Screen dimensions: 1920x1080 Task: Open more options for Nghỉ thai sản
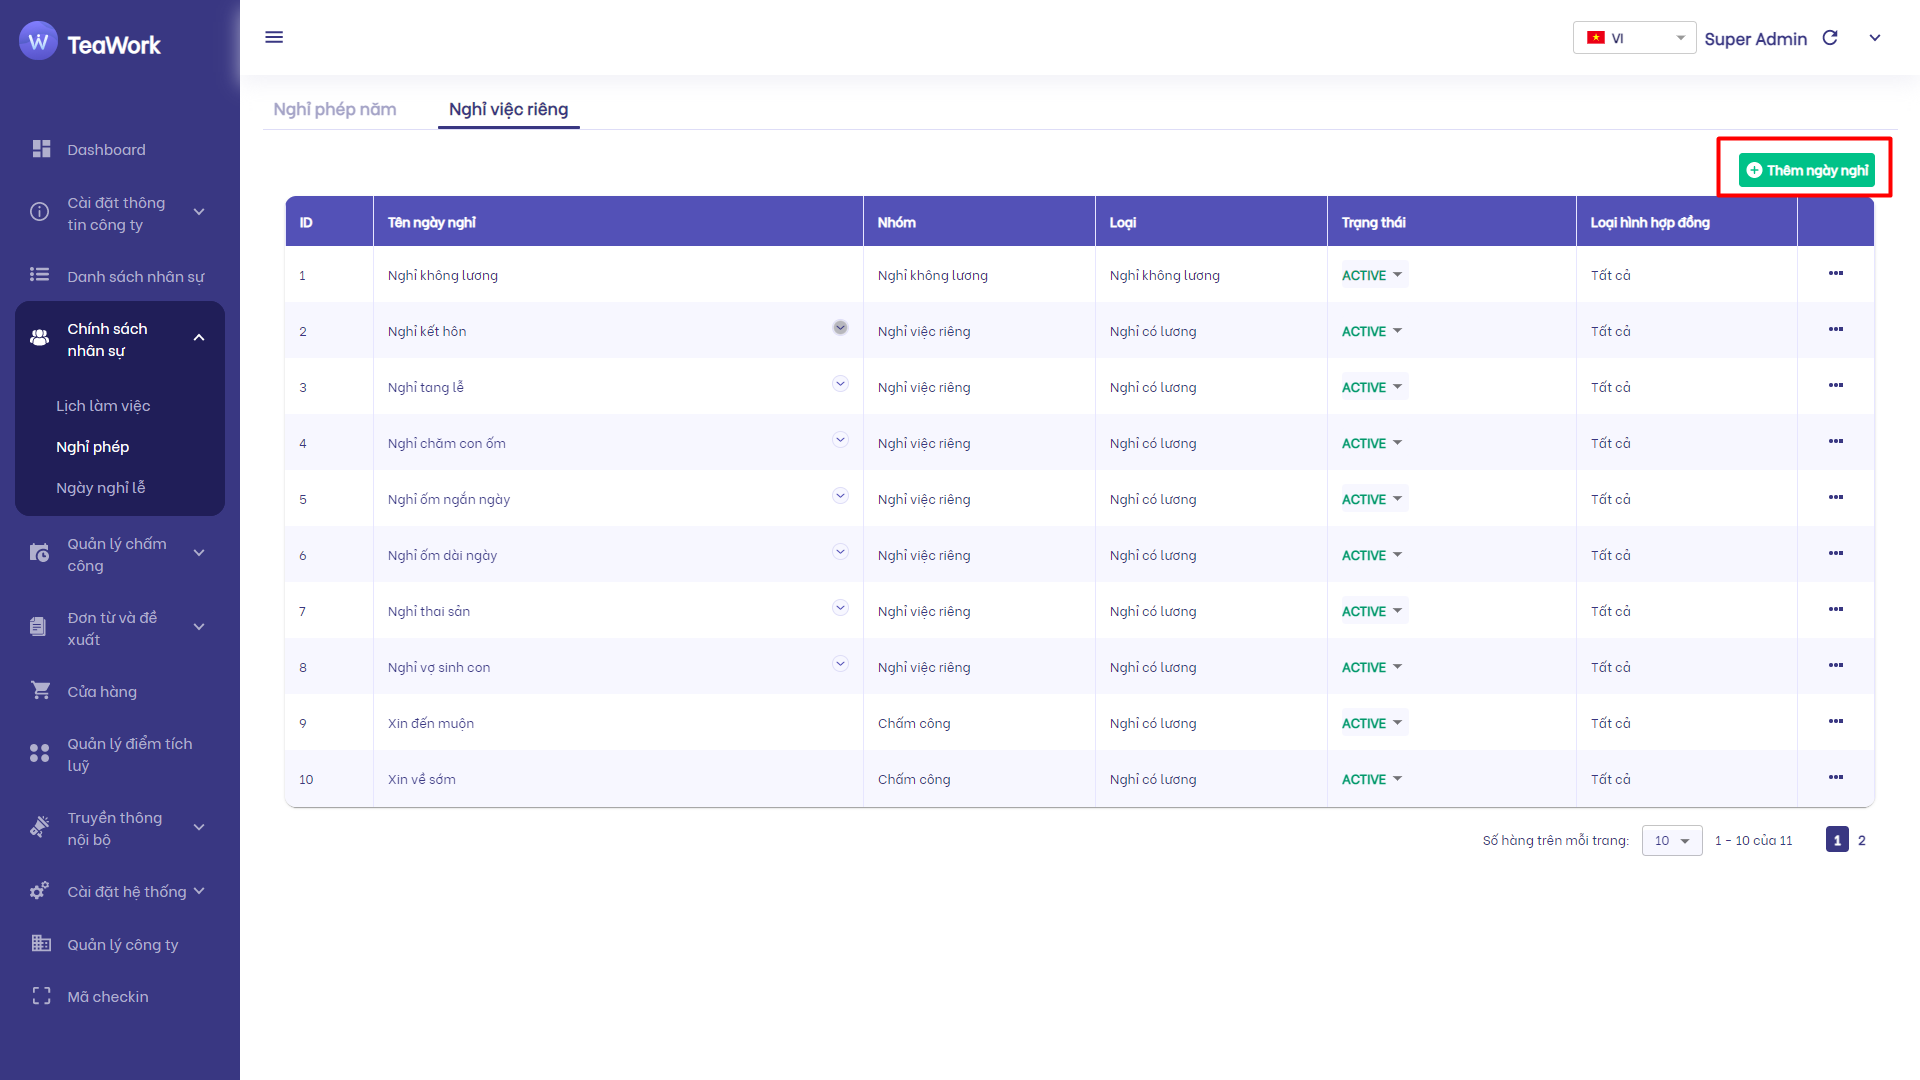1836,609
